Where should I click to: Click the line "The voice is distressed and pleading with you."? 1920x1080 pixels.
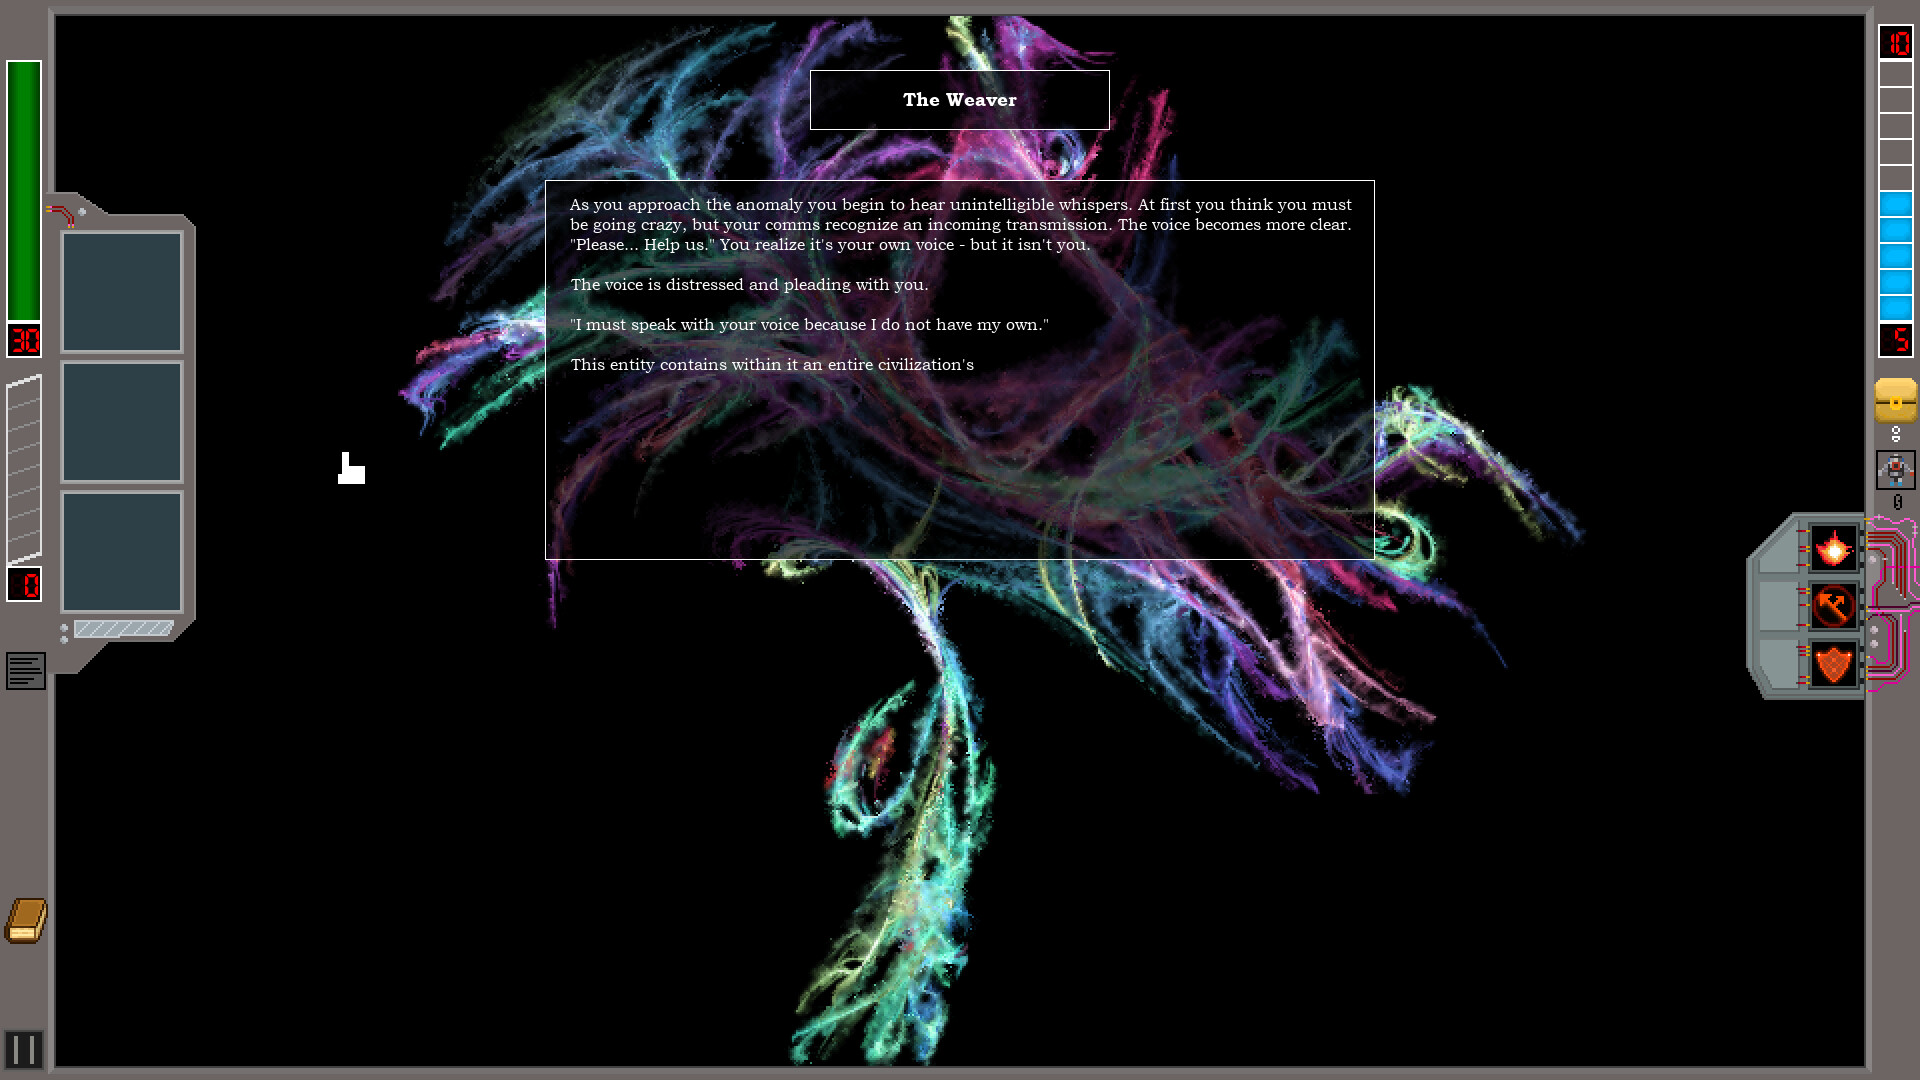pyautogui.click(x=749, y=285)
